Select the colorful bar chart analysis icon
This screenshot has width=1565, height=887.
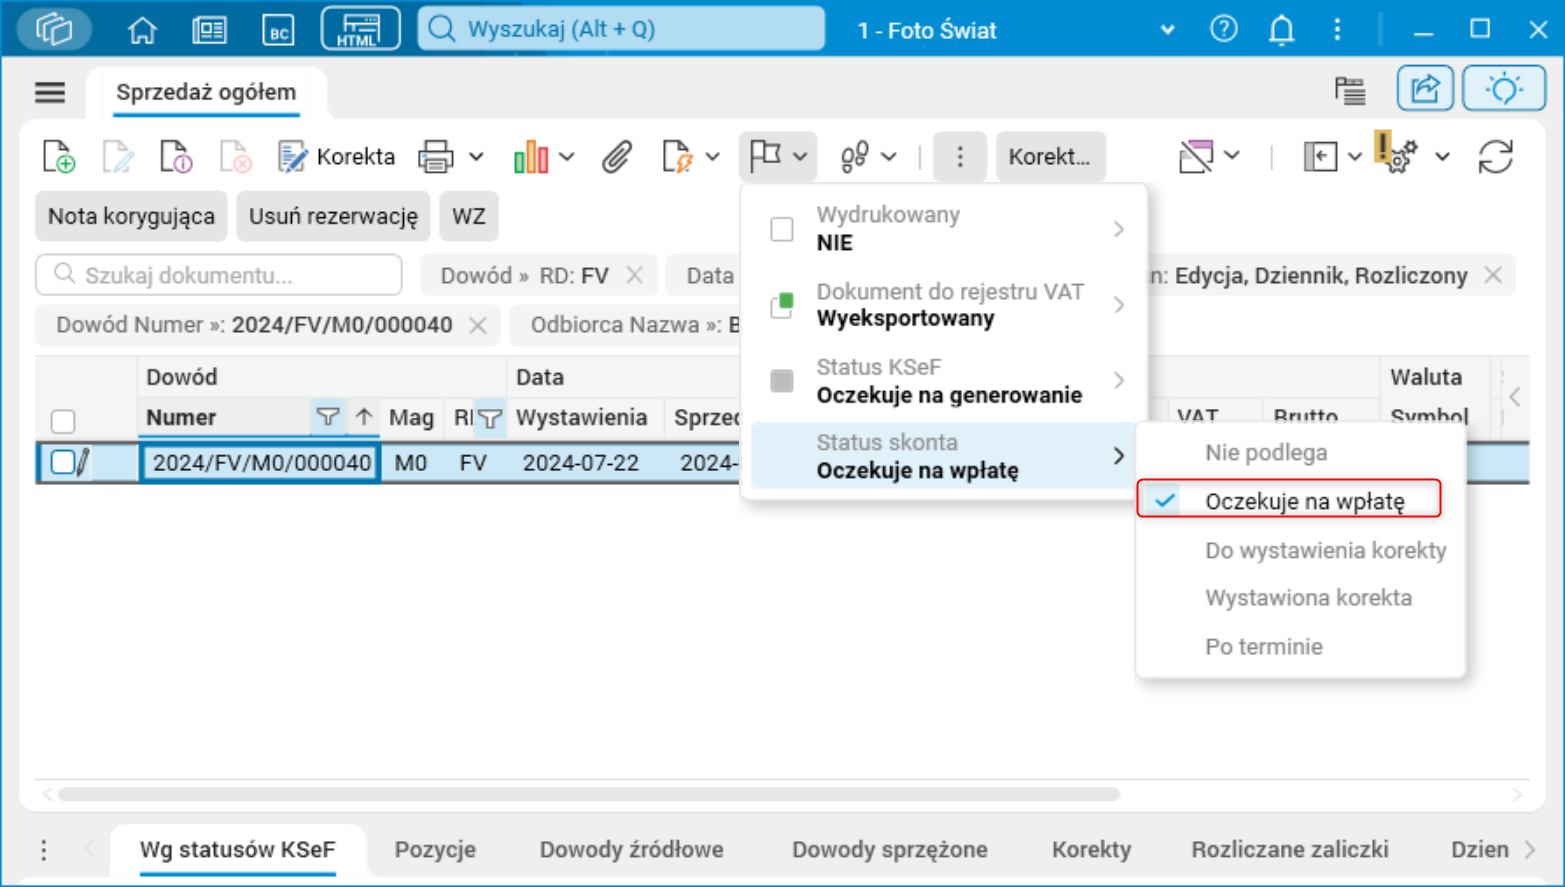coord(531,156)
